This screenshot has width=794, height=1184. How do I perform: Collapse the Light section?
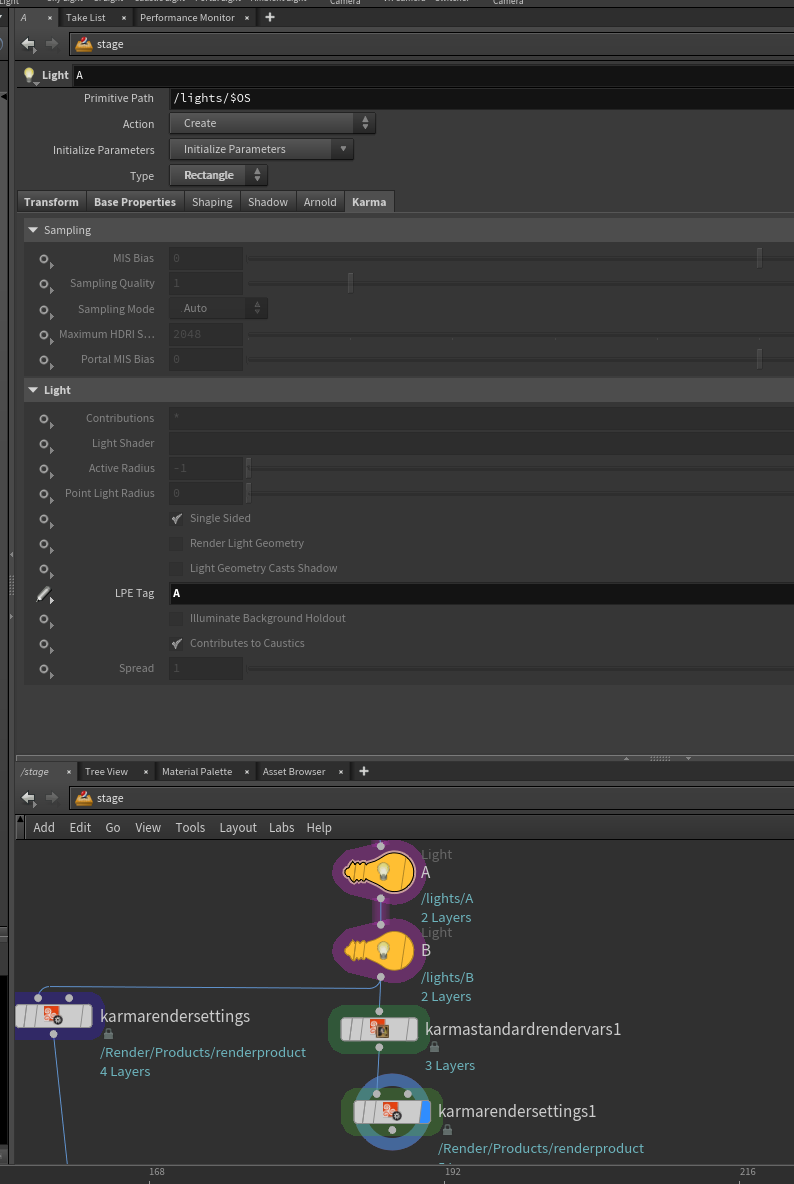coord(33,390)
